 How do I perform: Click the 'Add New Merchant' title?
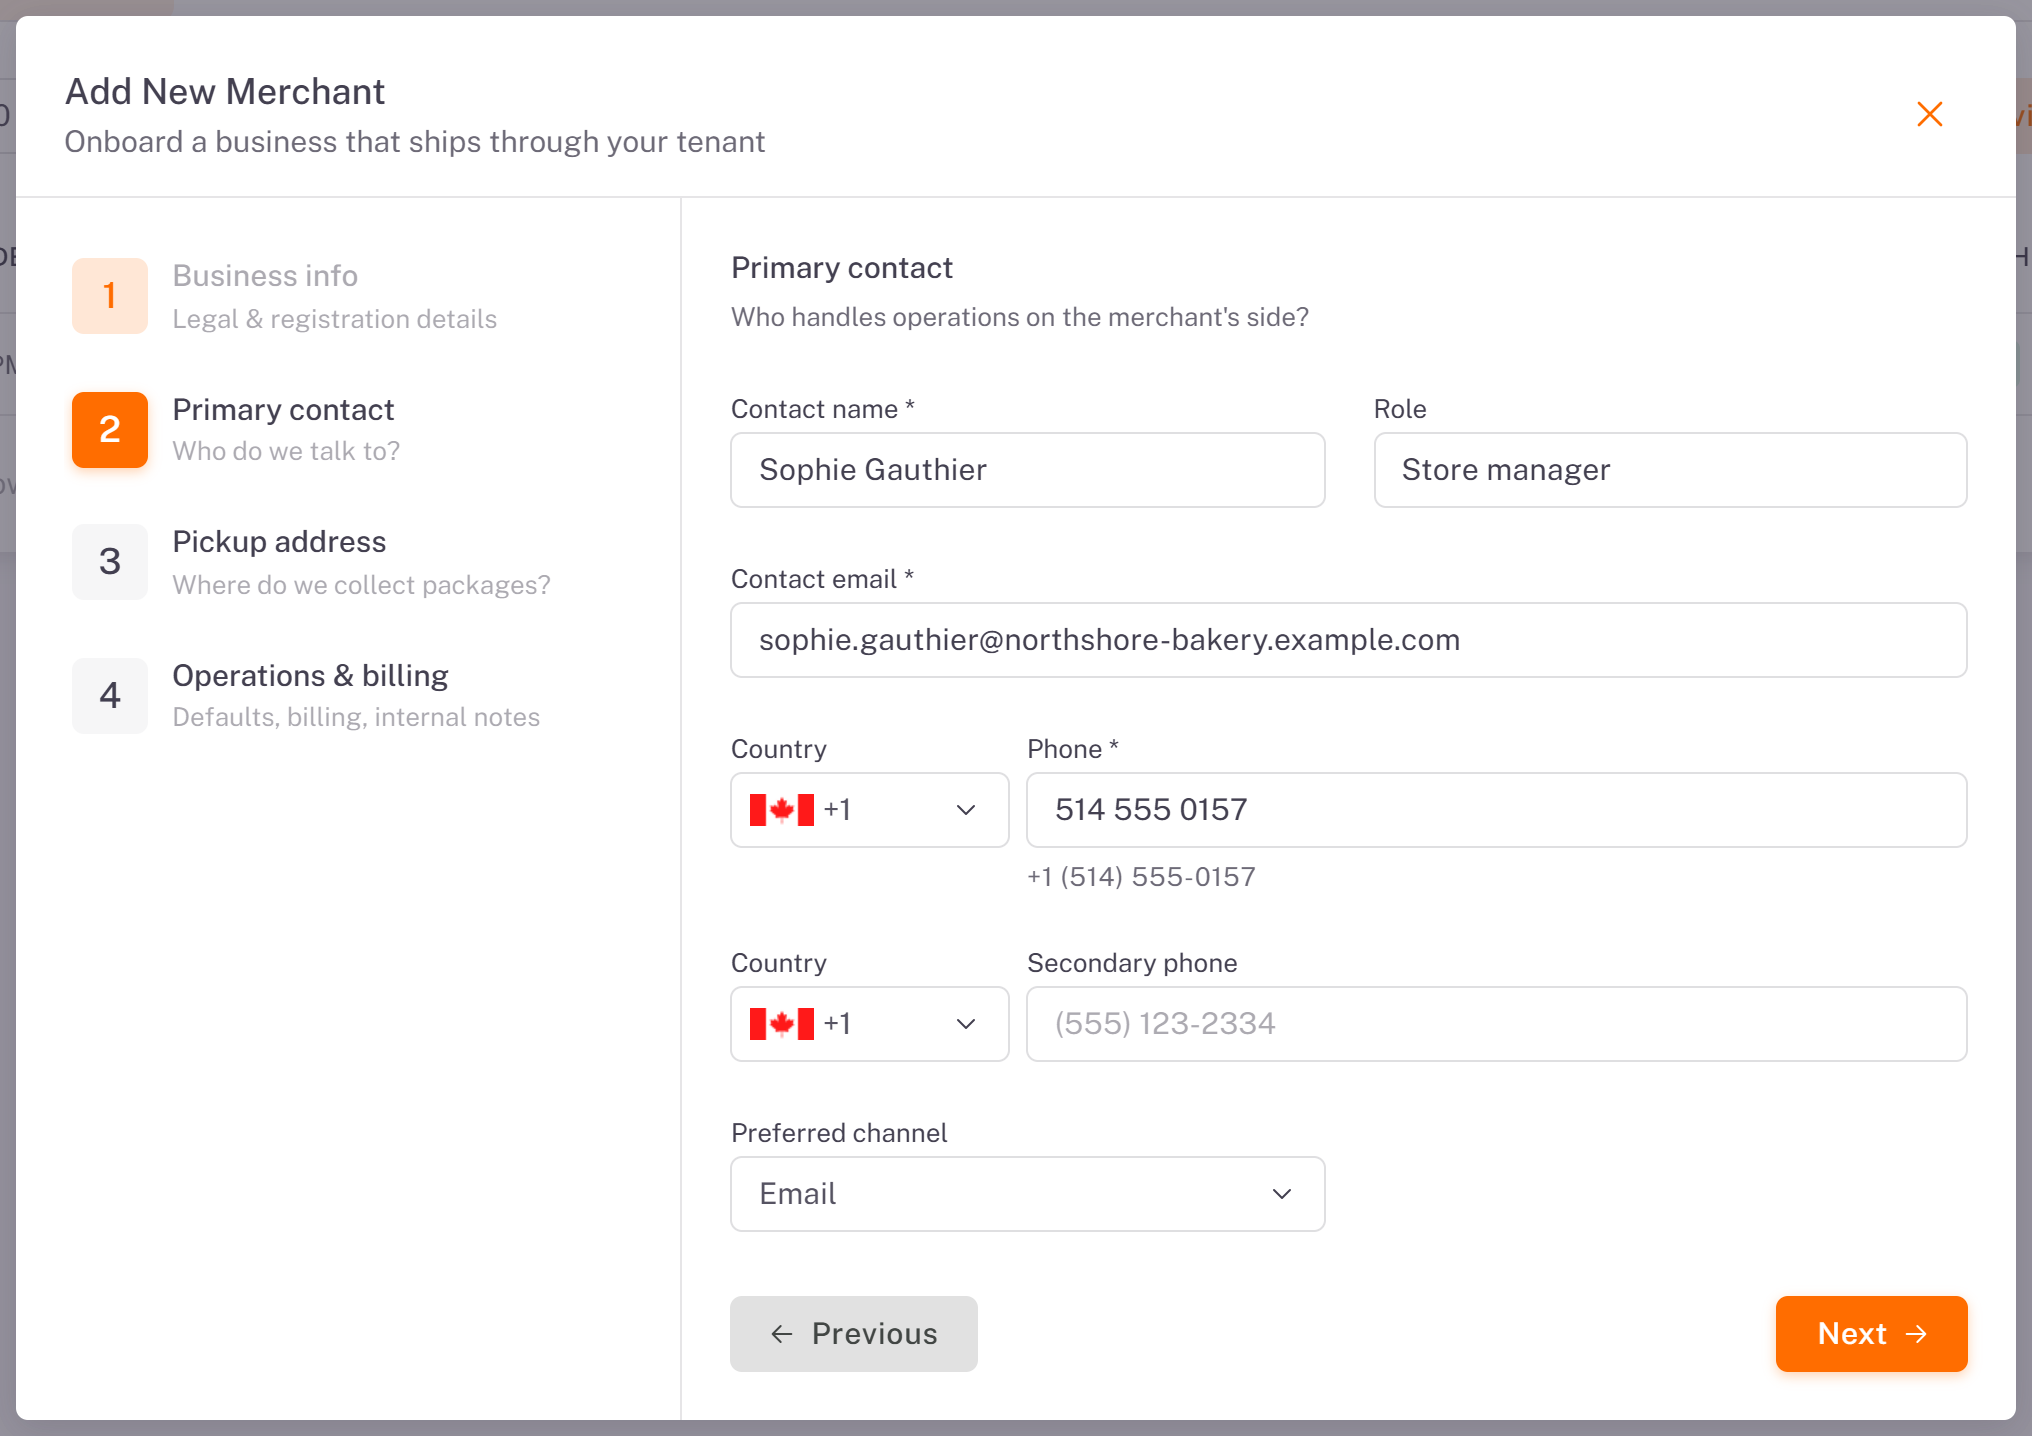click(x=225, y=92)
